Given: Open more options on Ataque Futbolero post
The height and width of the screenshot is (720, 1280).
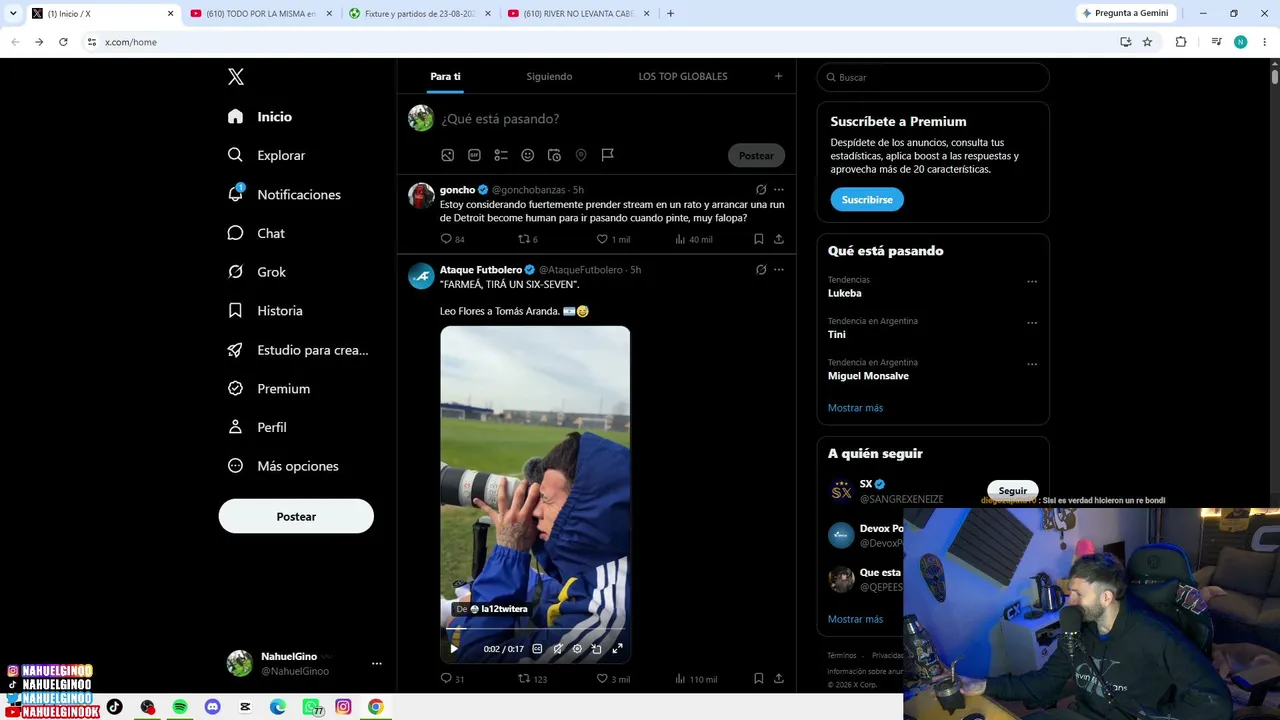Looking at the screenshot, I should click(x=778, y=269).
